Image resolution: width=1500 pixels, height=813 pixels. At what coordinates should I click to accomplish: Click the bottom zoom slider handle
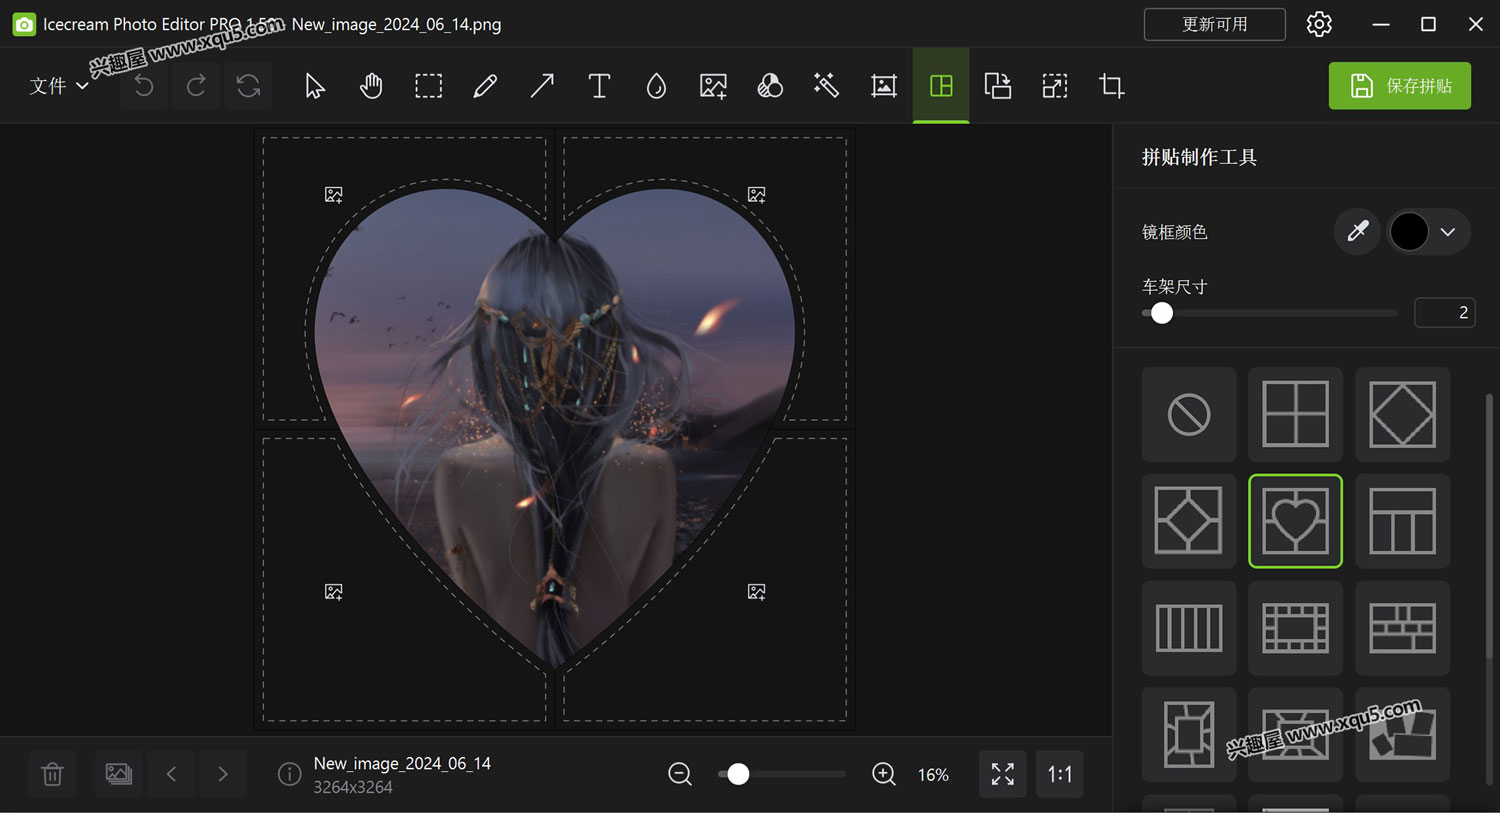[x=738, y=774]
